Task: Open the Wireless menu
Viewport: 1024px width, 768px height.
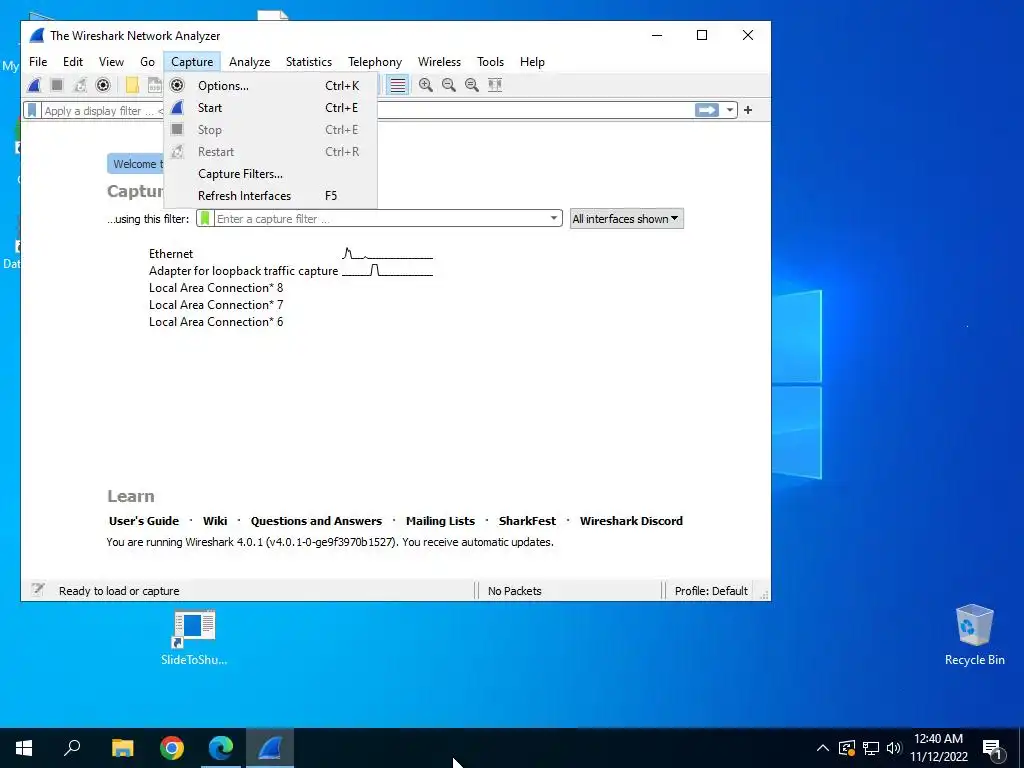Action: [440, 61]
